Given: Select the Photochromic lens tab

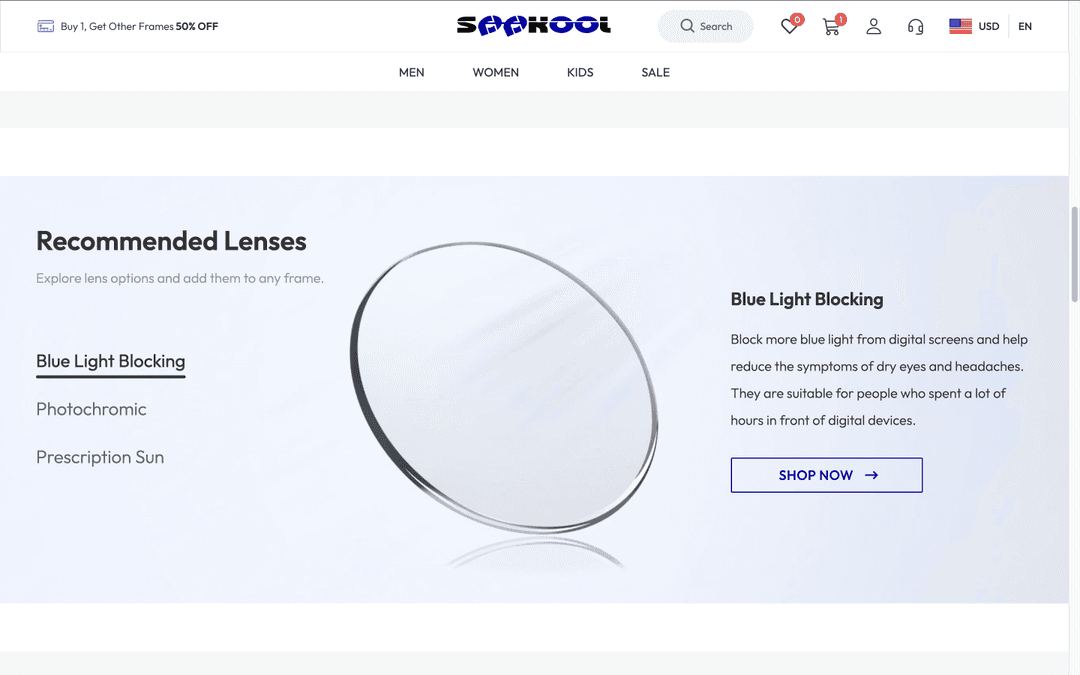Looking at the screenshot, I should coord(91,409).
